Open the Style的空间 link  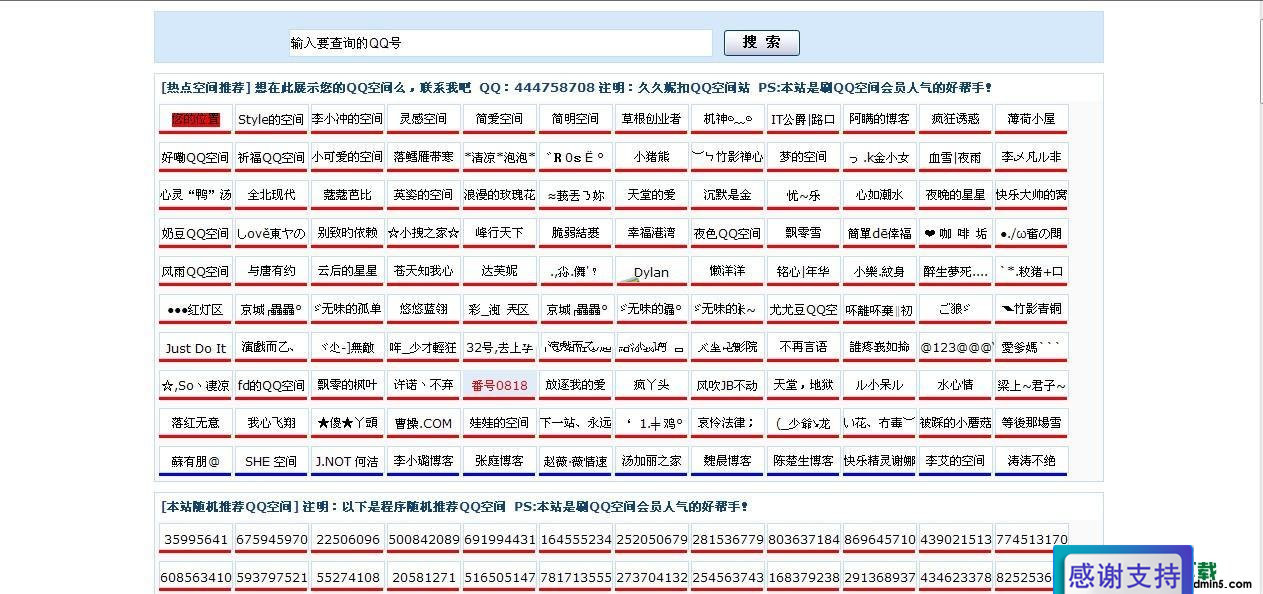point(271,119)
